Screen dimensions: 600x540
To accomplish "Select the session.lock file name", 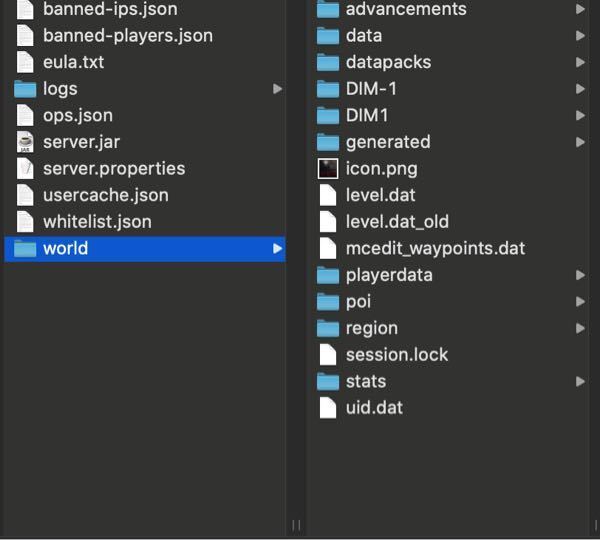I will click(x=397, y=355).
